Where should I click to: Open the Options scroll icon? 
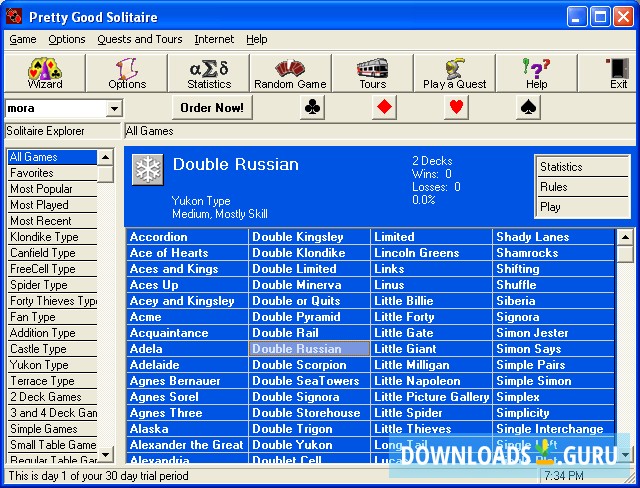[x=127, y=73]
